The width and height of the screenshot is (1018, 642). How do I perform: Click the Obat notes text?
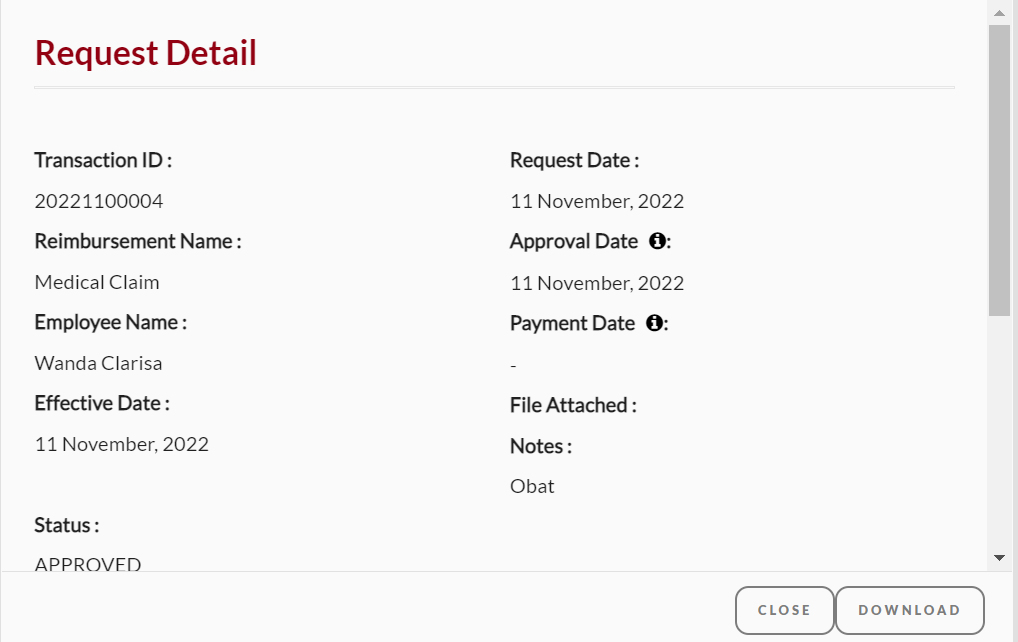532,486
